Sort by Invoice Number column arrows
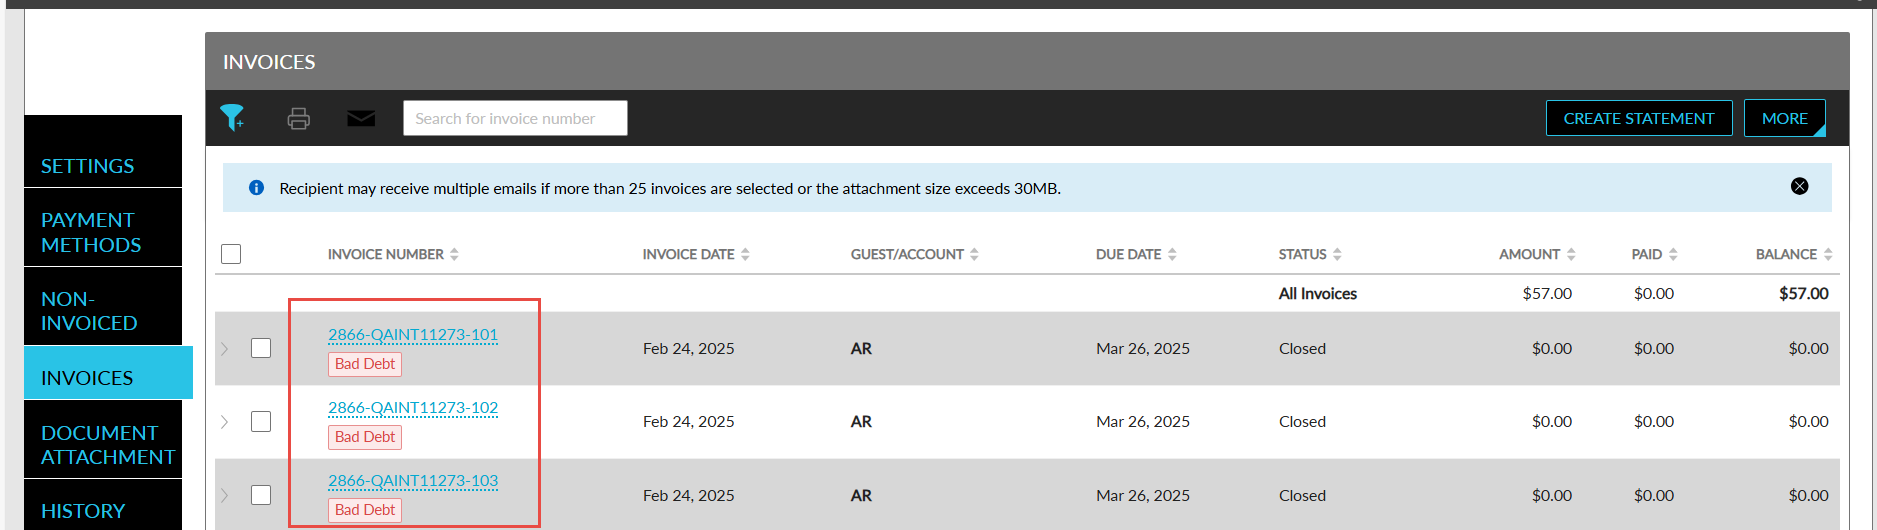The height and width of the screenshot is (530, 1877). pos(454,254)
